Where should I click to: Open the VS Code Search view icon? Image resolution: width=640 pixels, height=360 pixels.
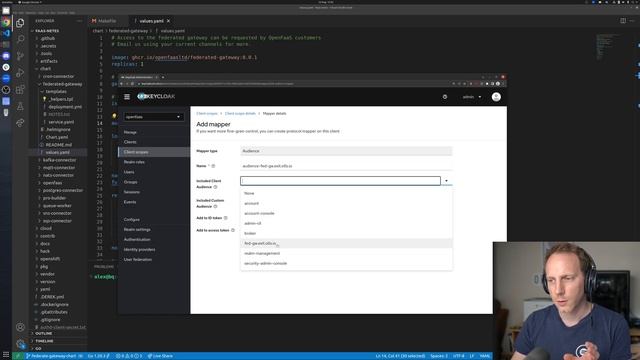20,39
